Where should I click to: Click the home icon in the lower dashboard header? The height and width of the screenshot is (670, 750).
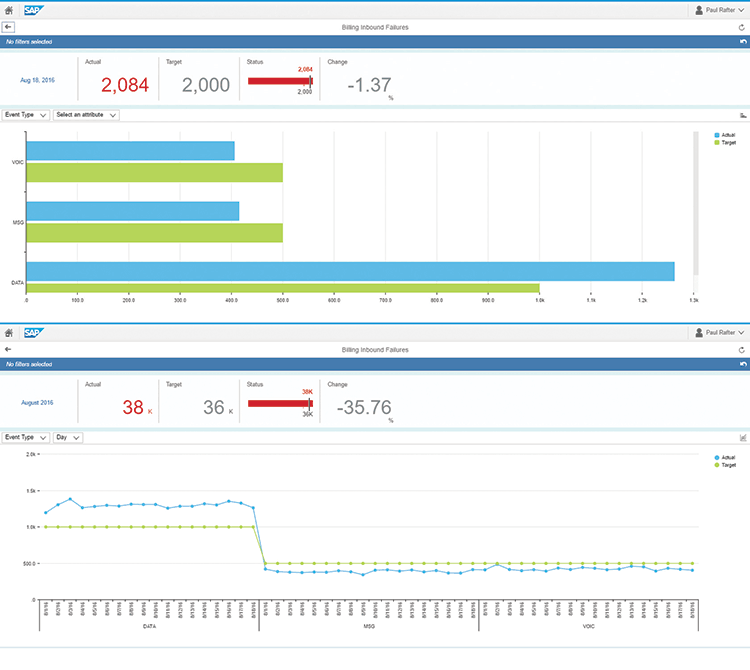[x=9, y=332]
